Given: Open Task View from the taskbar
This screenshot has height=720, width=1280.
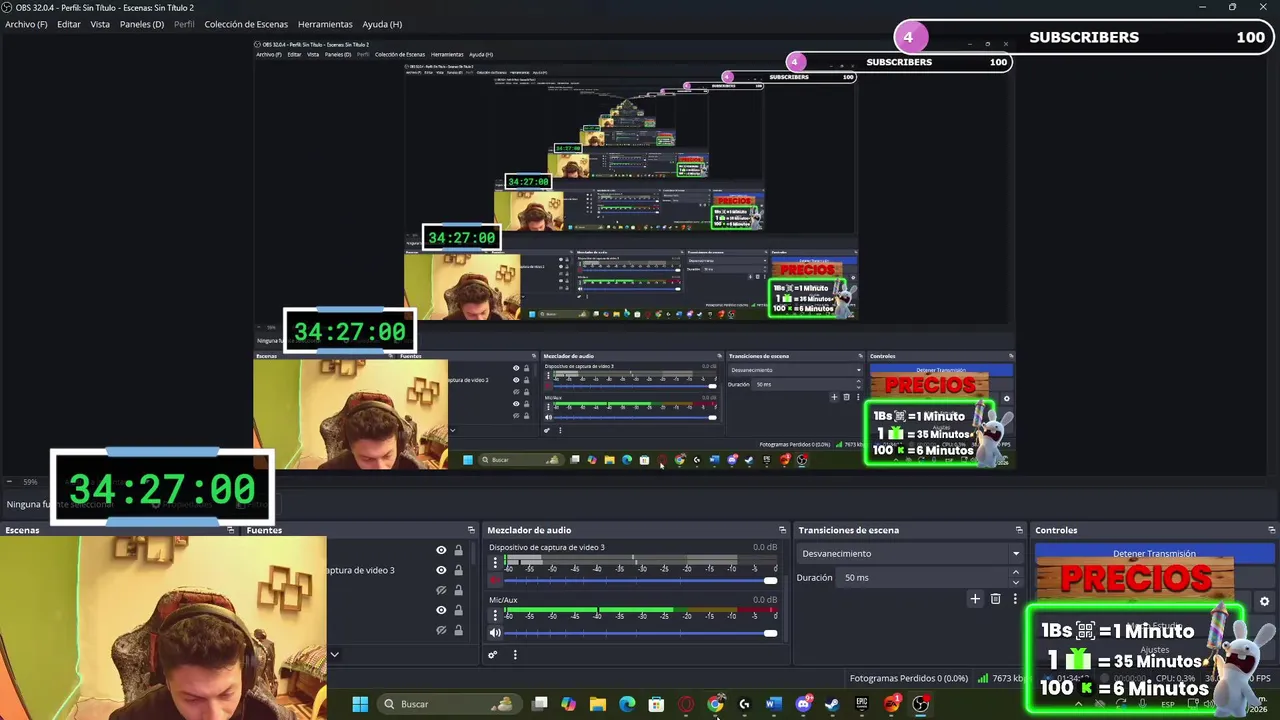Looking at the screenshot, I should (540, 704).
